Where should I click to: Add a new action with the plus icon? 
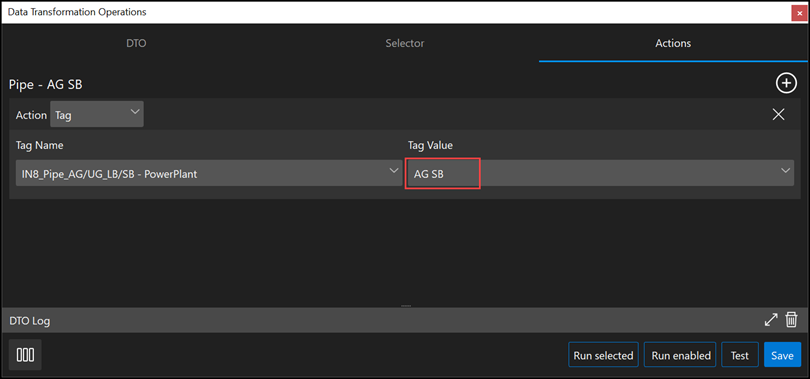coord(786,83)
